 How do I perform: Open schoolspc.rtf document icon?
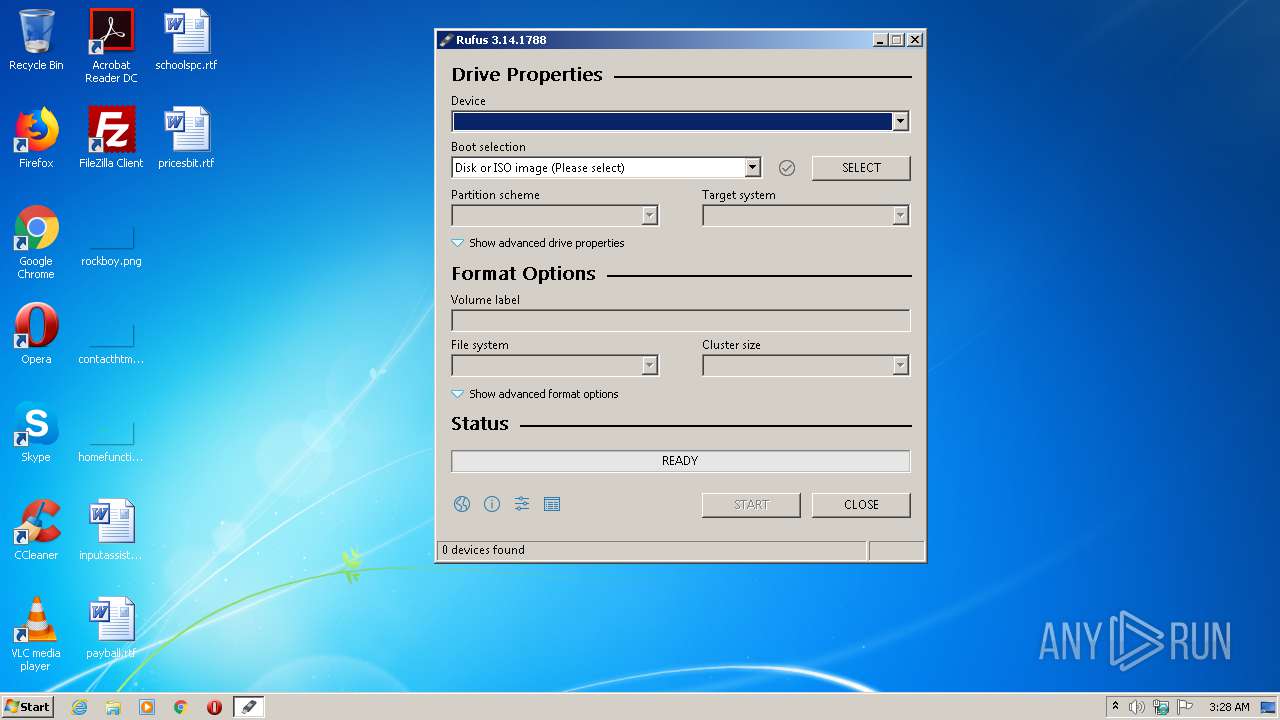coord(186,41)
